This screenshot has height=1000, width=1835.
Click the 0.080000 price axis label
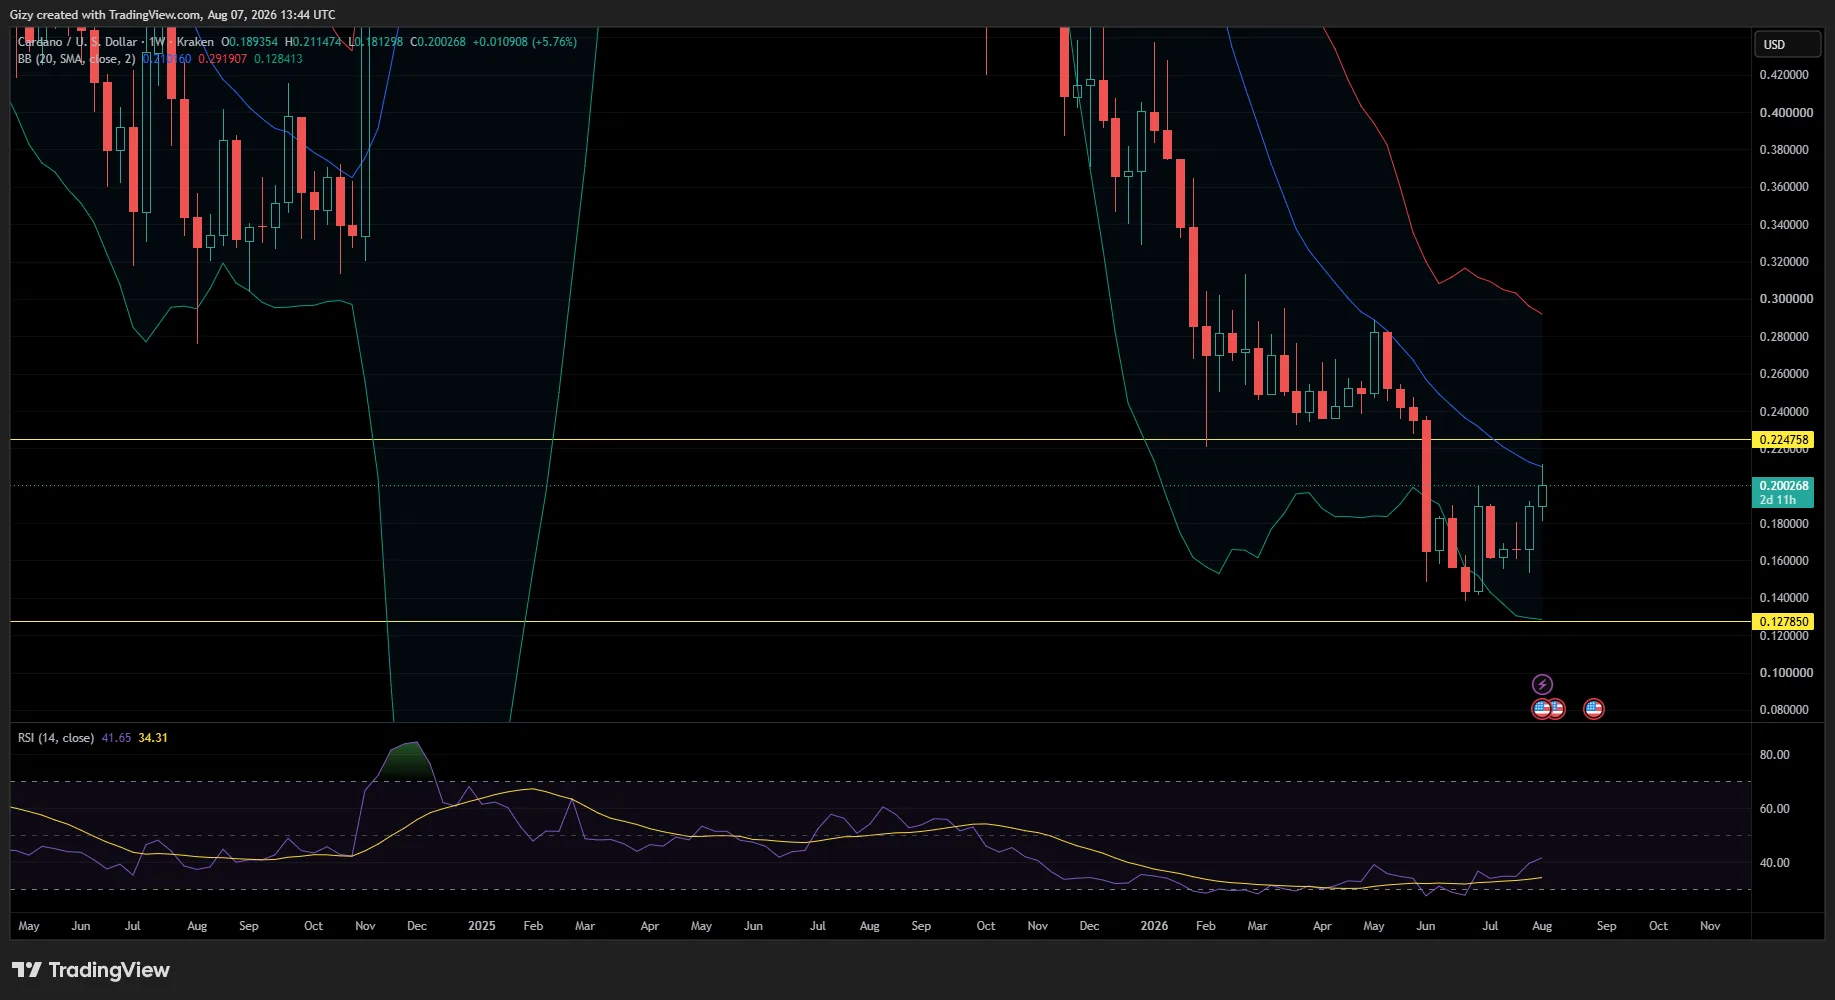pos(1784,710)
